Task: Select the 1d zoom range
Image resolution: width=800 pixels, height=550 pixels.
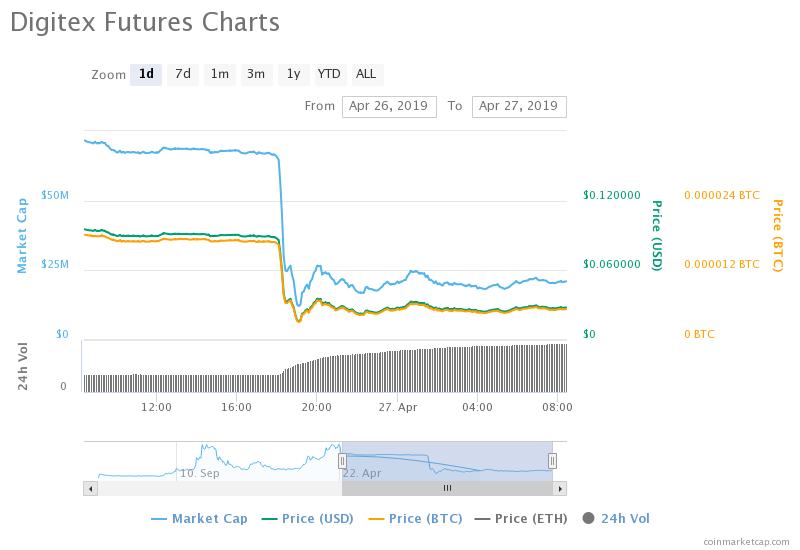Action: tap(146, 74)
